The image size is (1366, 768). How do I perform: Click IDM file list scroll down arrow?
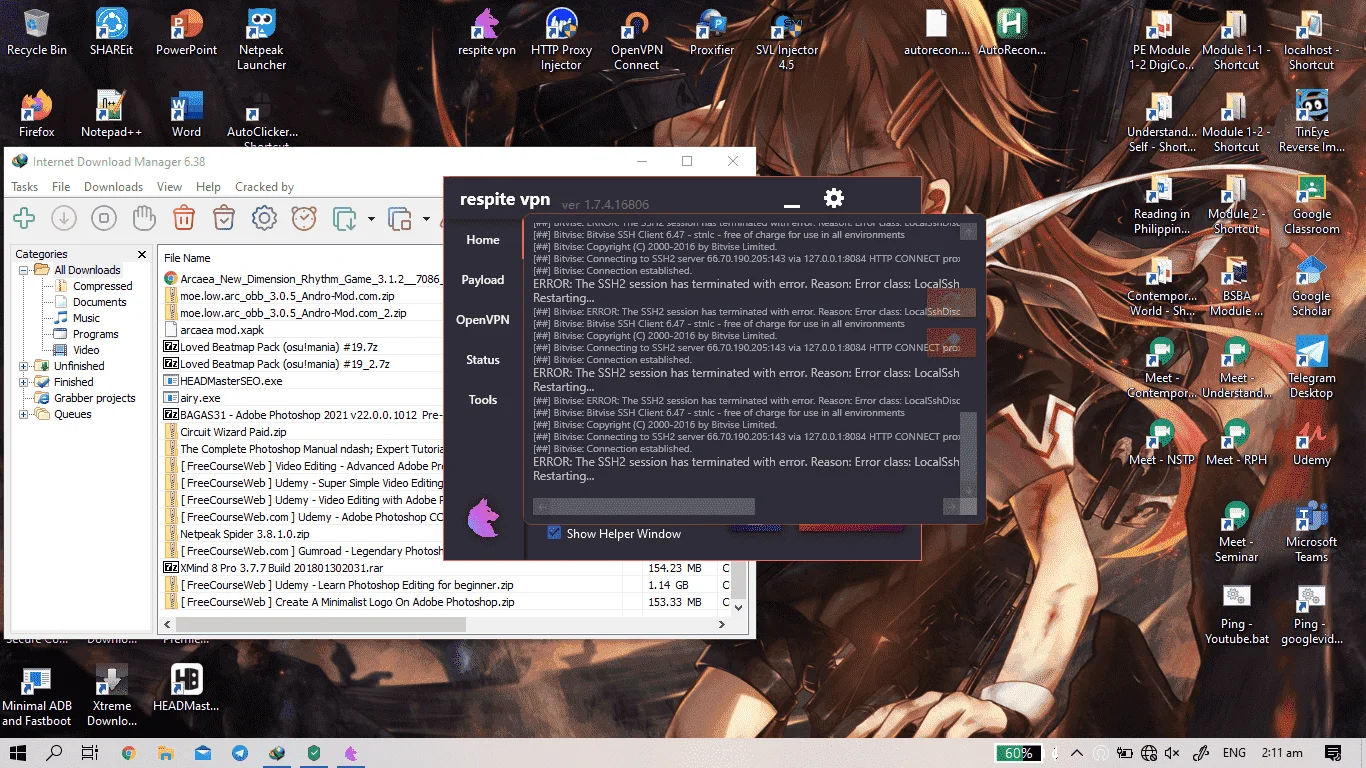pos(739,607)
